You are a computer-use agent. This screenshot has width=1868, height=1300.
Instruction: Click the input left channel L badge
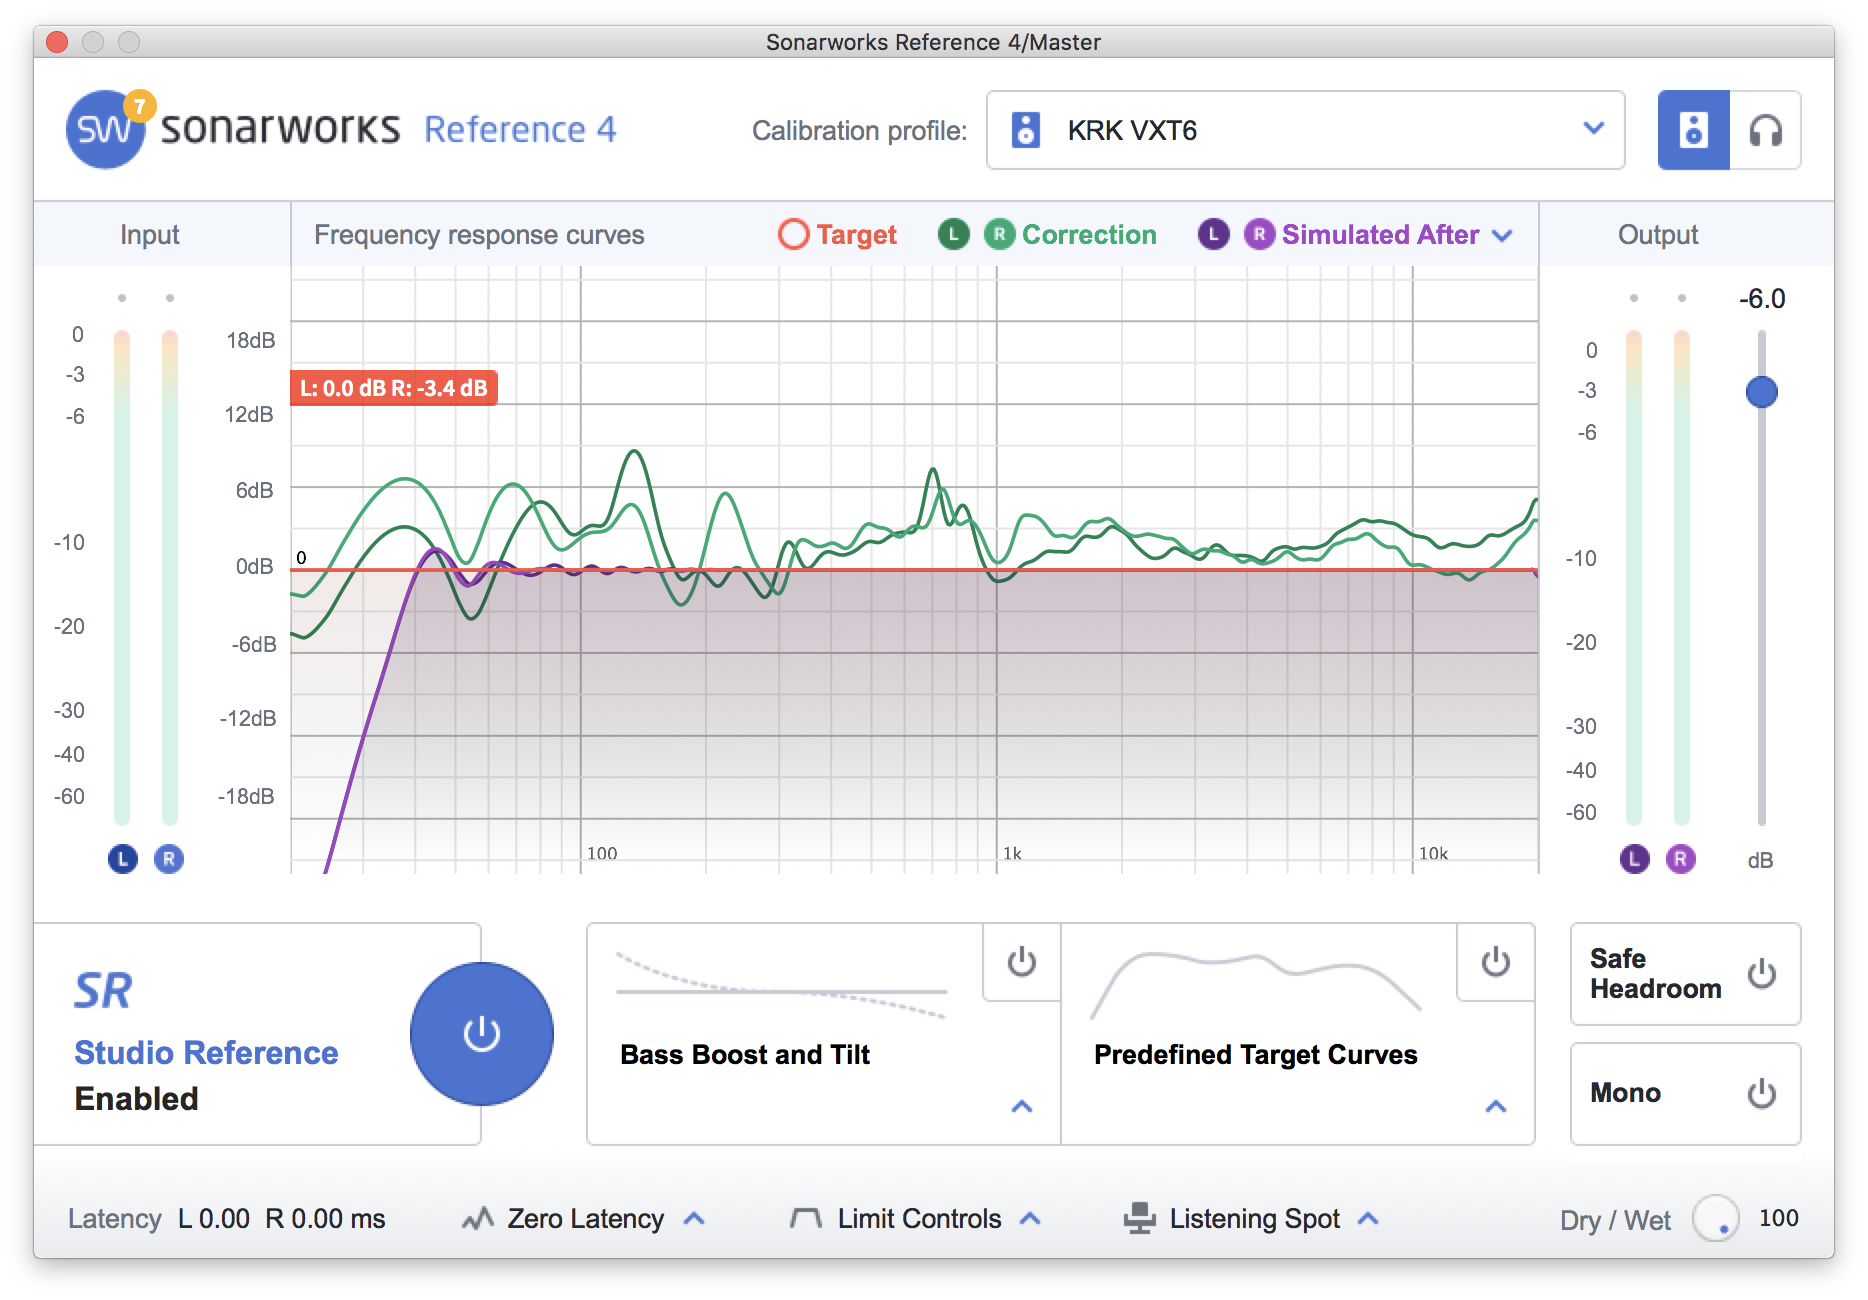pos(122,859)
